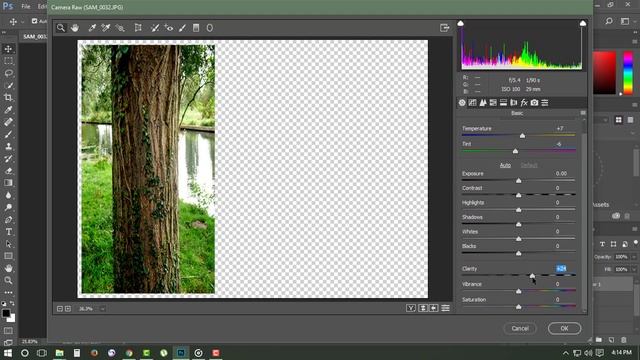The height and width of the screenshot is (360, 640).
Task: Toggle between current and default settings
Action: click(x=445, y=308)
